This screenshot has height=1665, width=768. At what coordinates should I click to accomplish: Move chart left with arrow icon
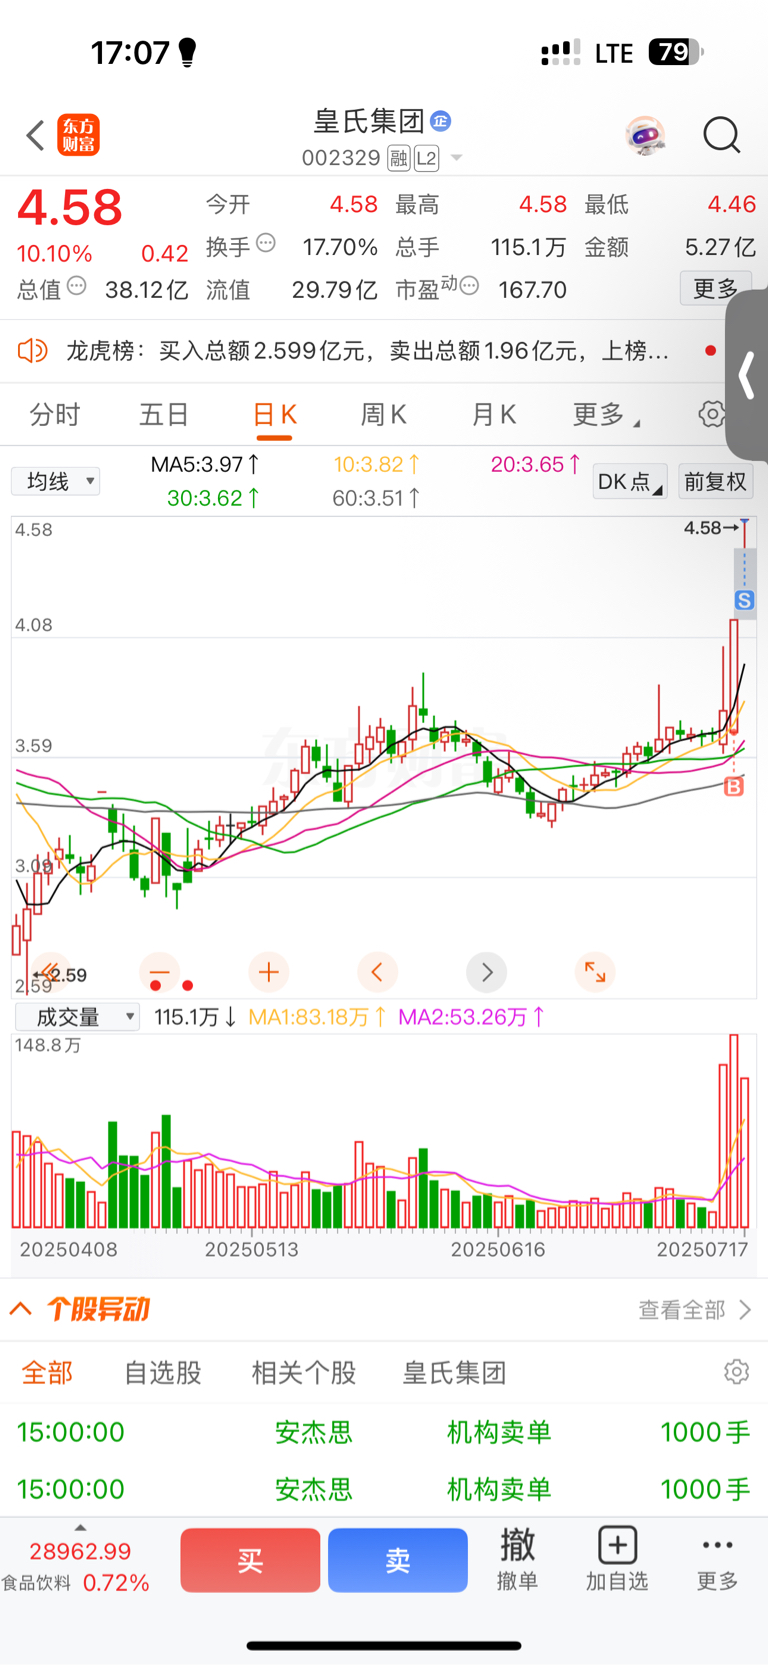point(377,971)
